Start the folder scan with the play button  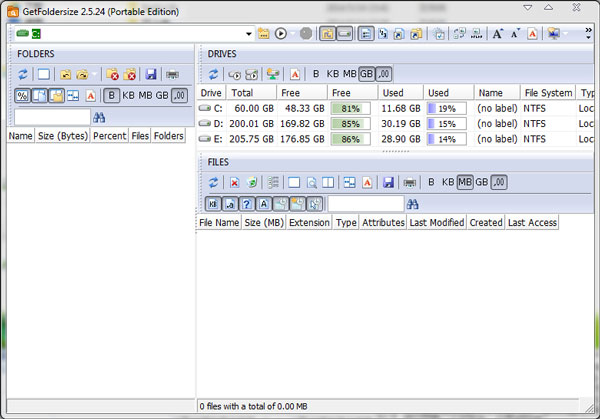pos(280,34)
